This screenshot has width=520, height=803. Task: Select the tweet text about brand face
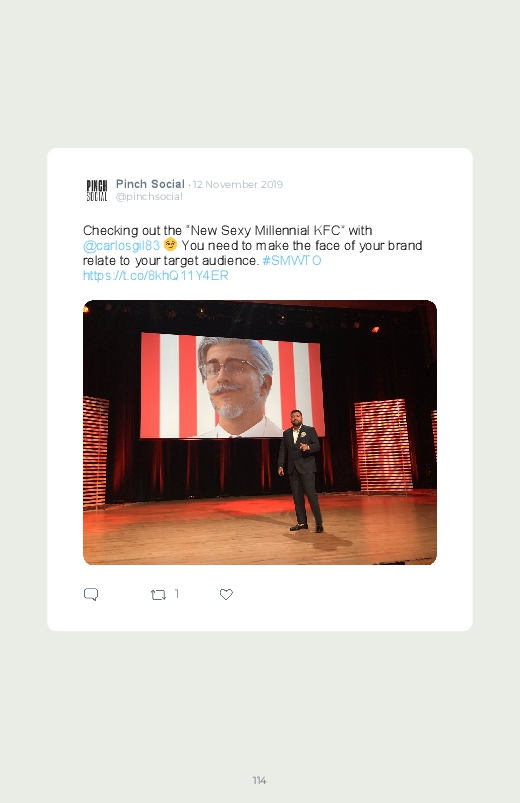[x=253, y=253]
